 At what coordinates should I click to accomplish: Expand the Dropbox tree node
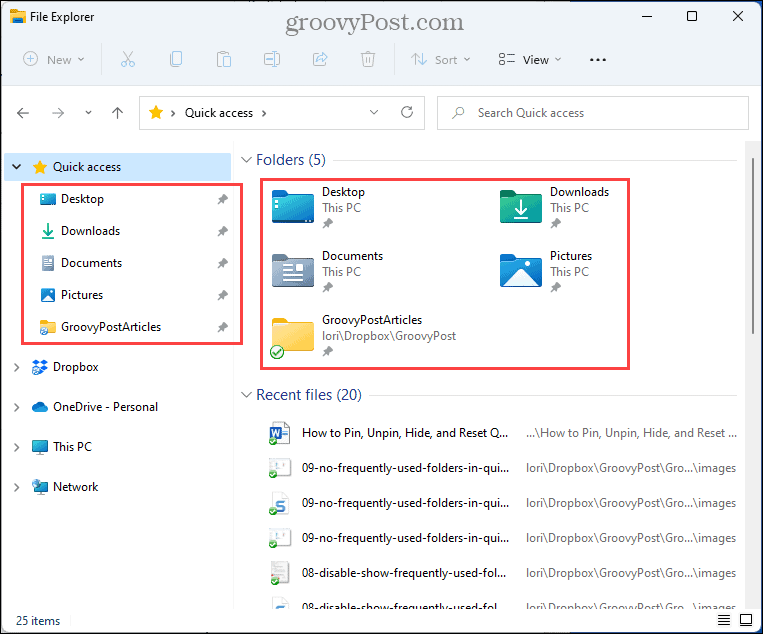tap(17, 367)
